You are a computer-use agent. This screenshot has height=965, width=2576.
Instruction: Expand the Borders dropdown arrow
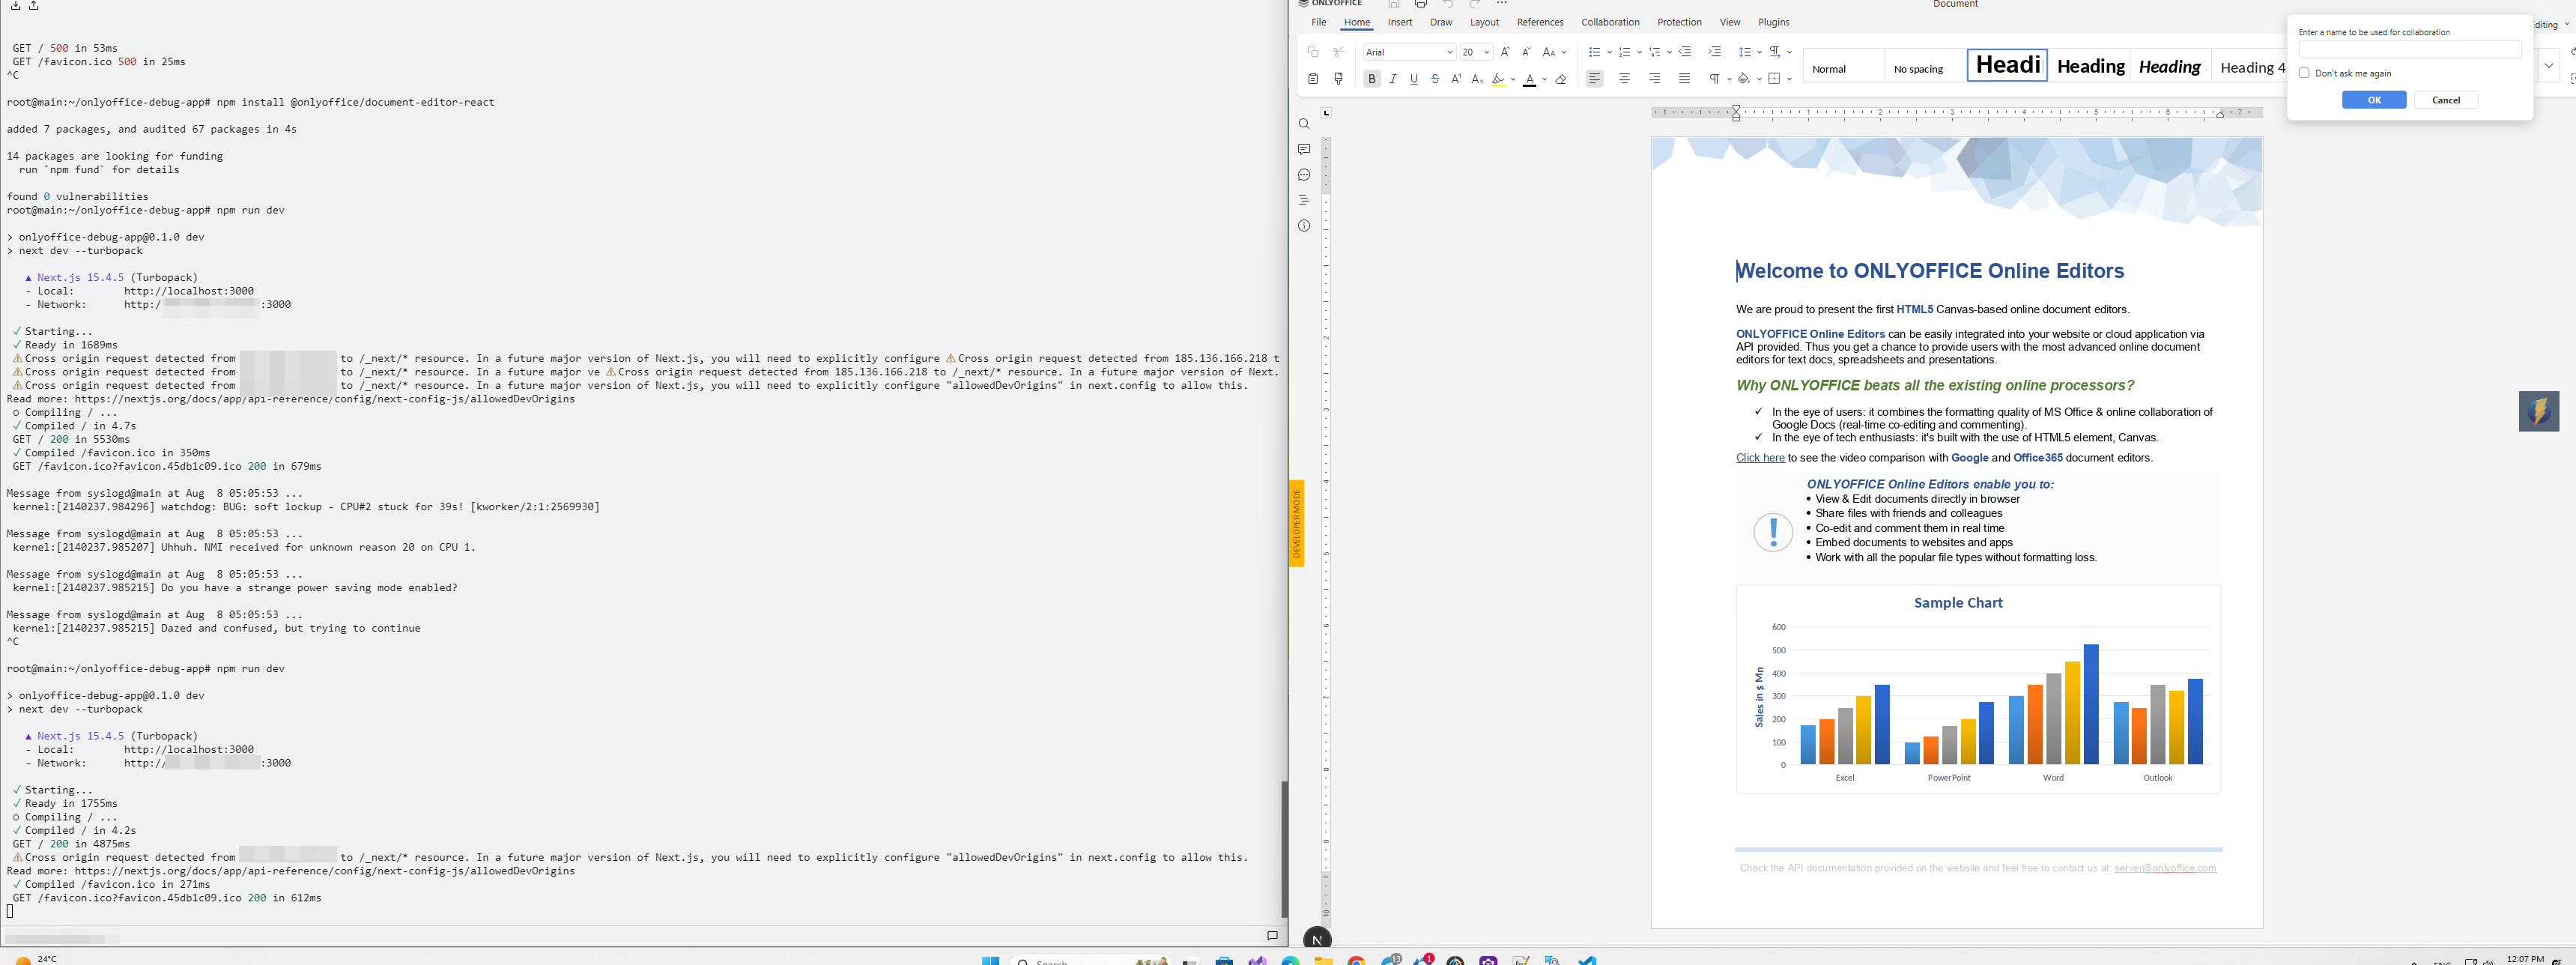1789,79
